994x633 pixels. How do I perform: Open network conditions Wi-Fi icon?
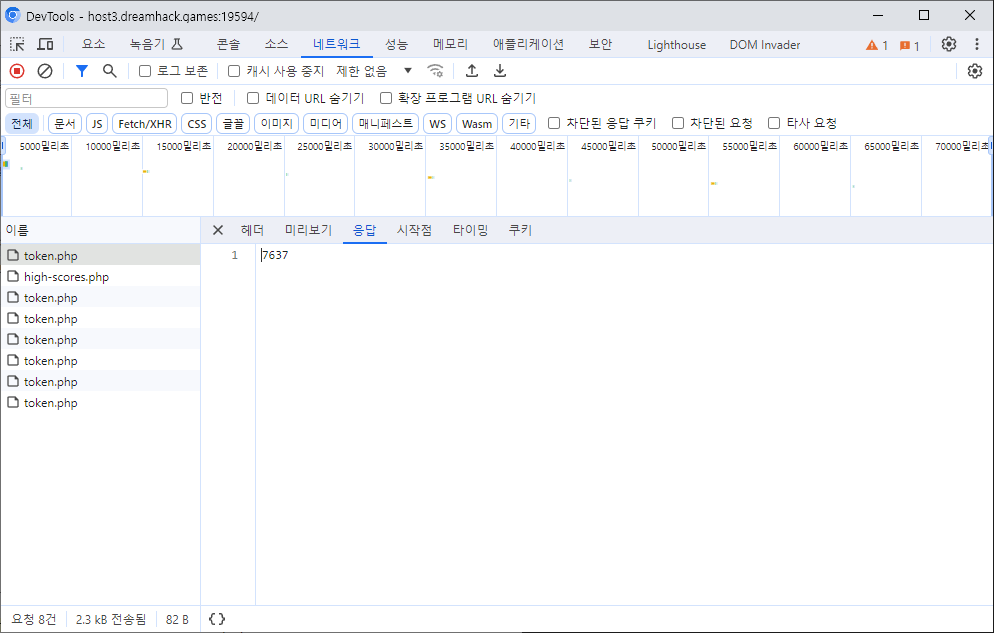435,71
